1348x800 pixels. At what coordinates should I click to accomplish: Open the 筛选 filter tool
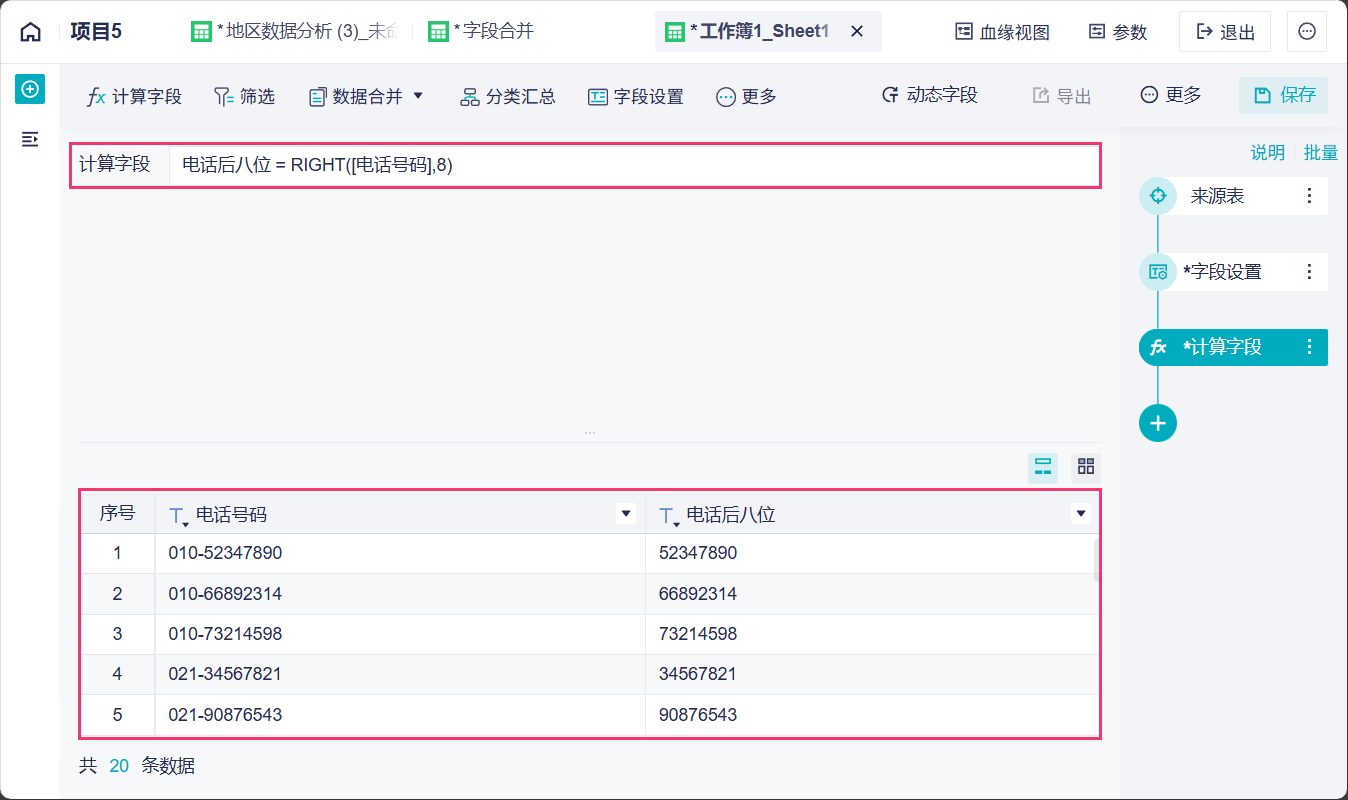[x=244, y=96]
